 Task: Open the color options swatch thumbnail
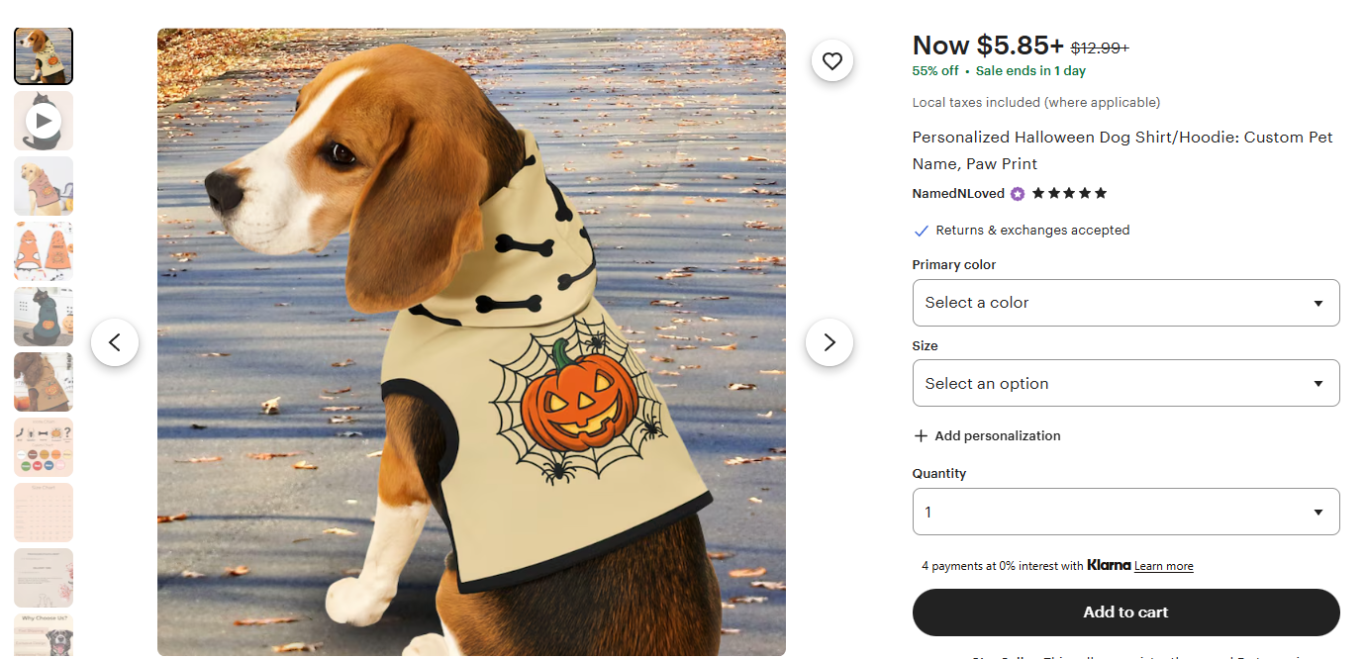43,447
